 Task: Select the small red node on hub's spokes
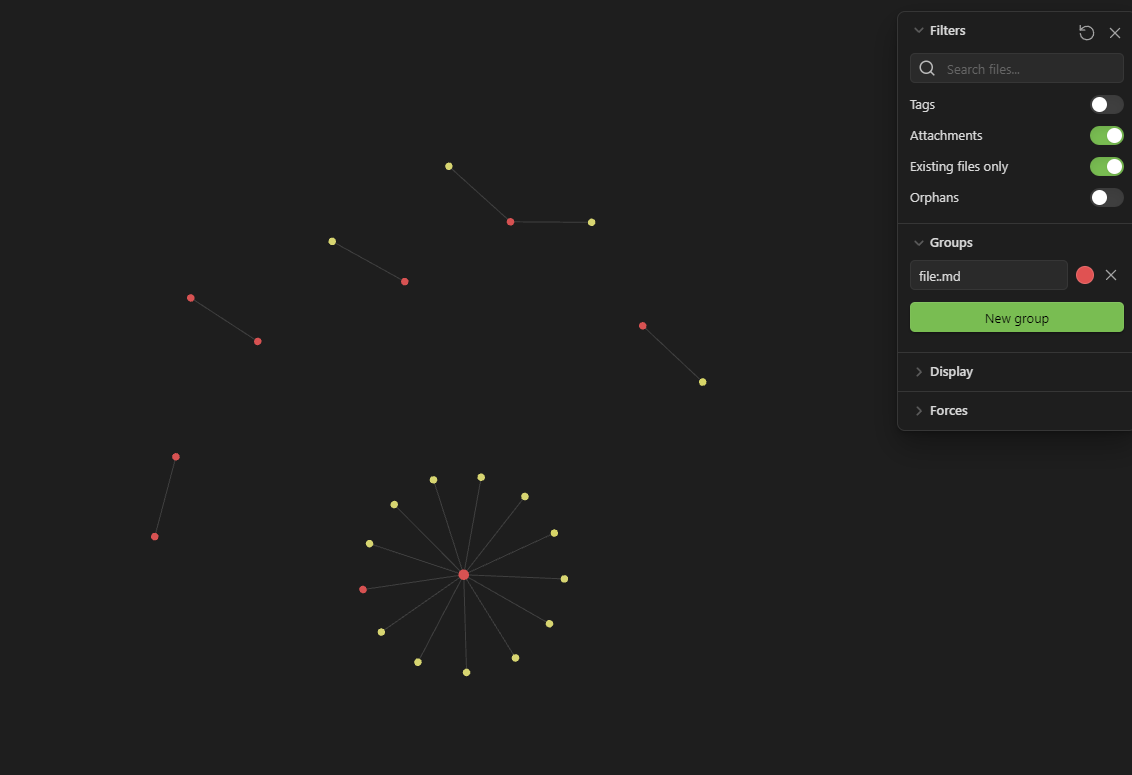click(x=363, y=590)
